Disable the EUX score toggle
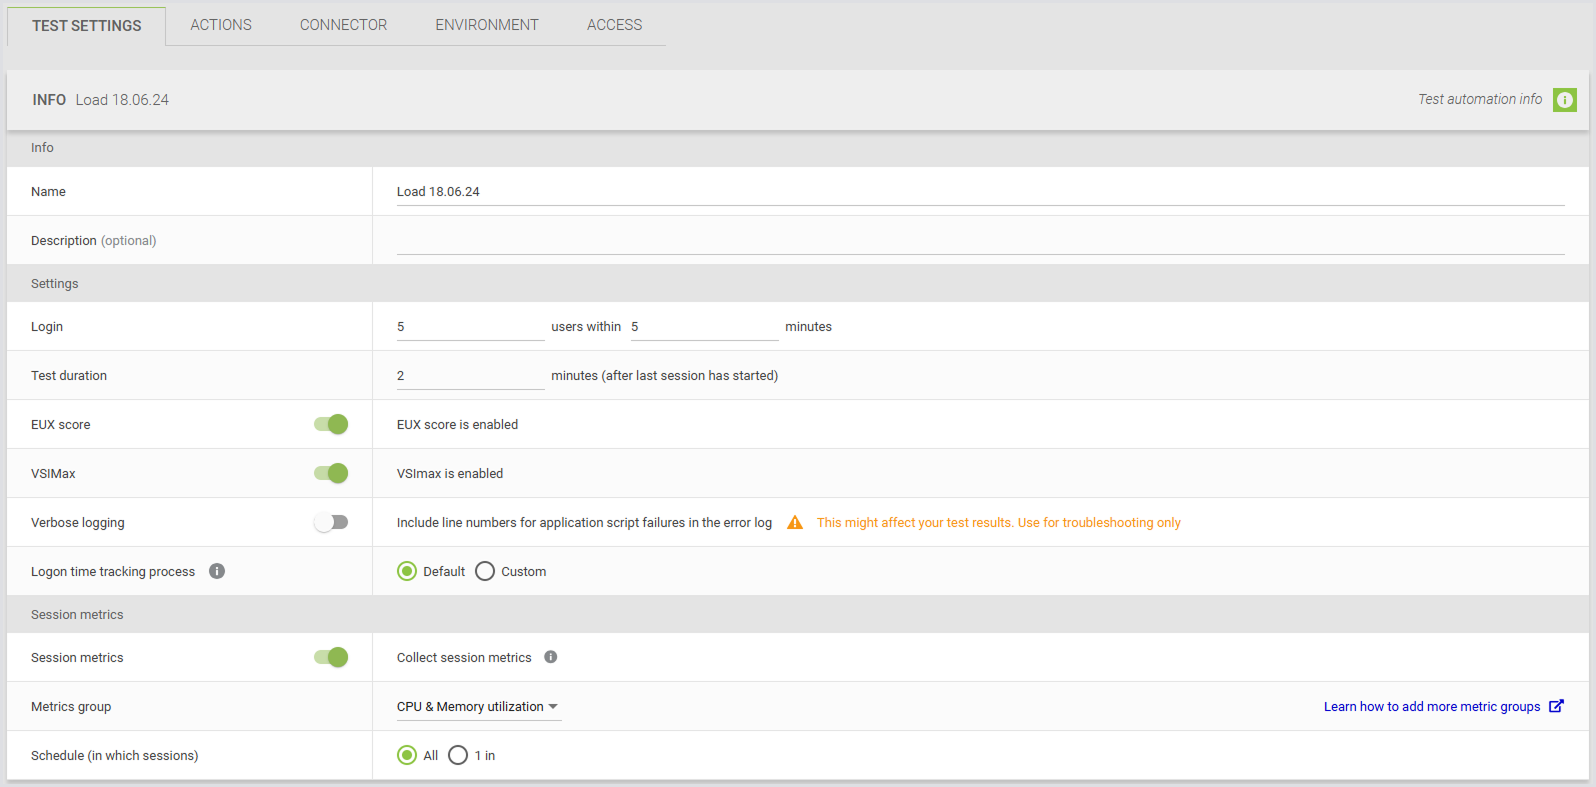 [x=331, y=424]
